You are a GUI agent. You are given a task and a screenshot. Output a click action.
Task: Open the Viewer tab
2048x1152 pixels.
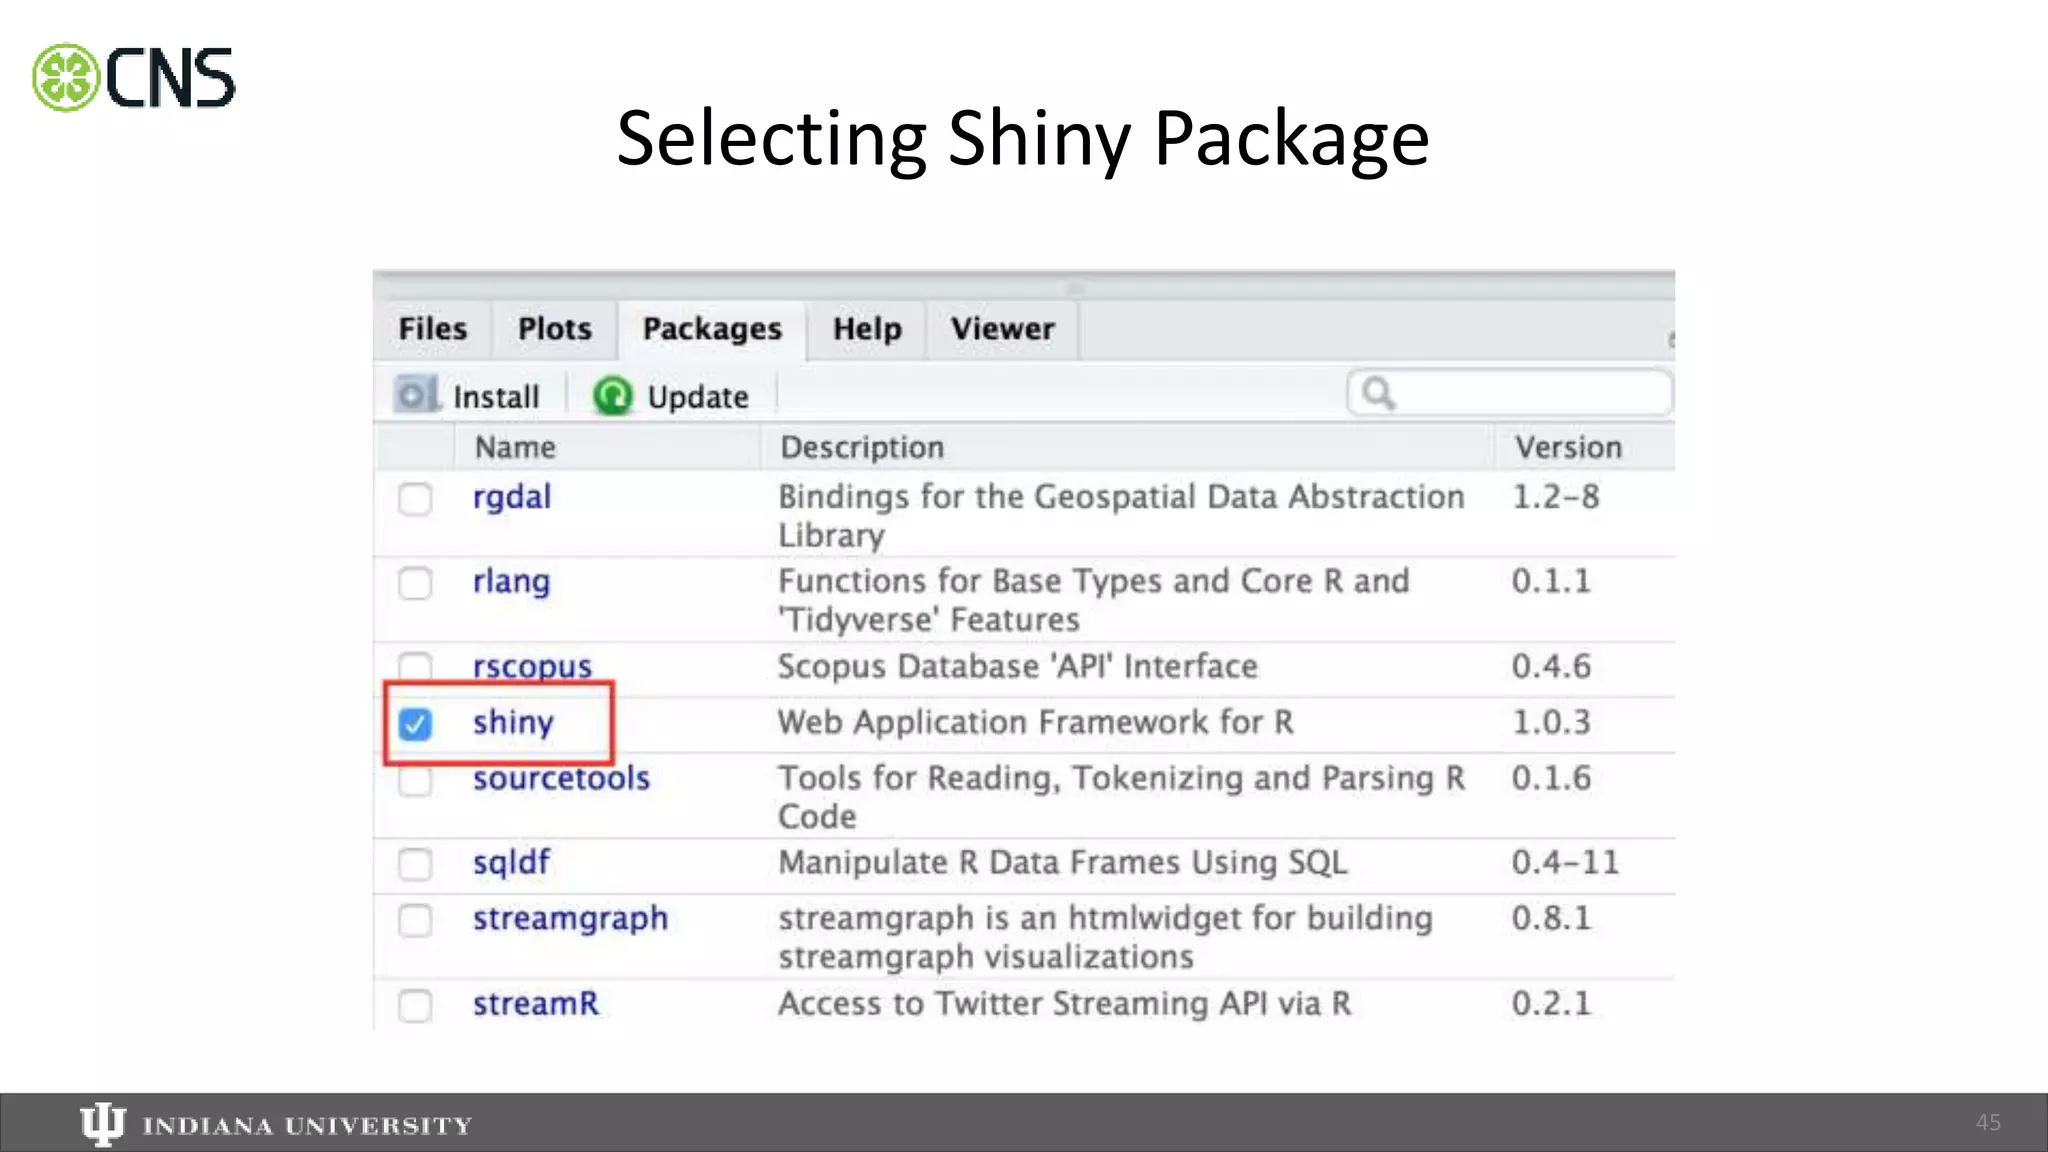tap(1002, 329)
